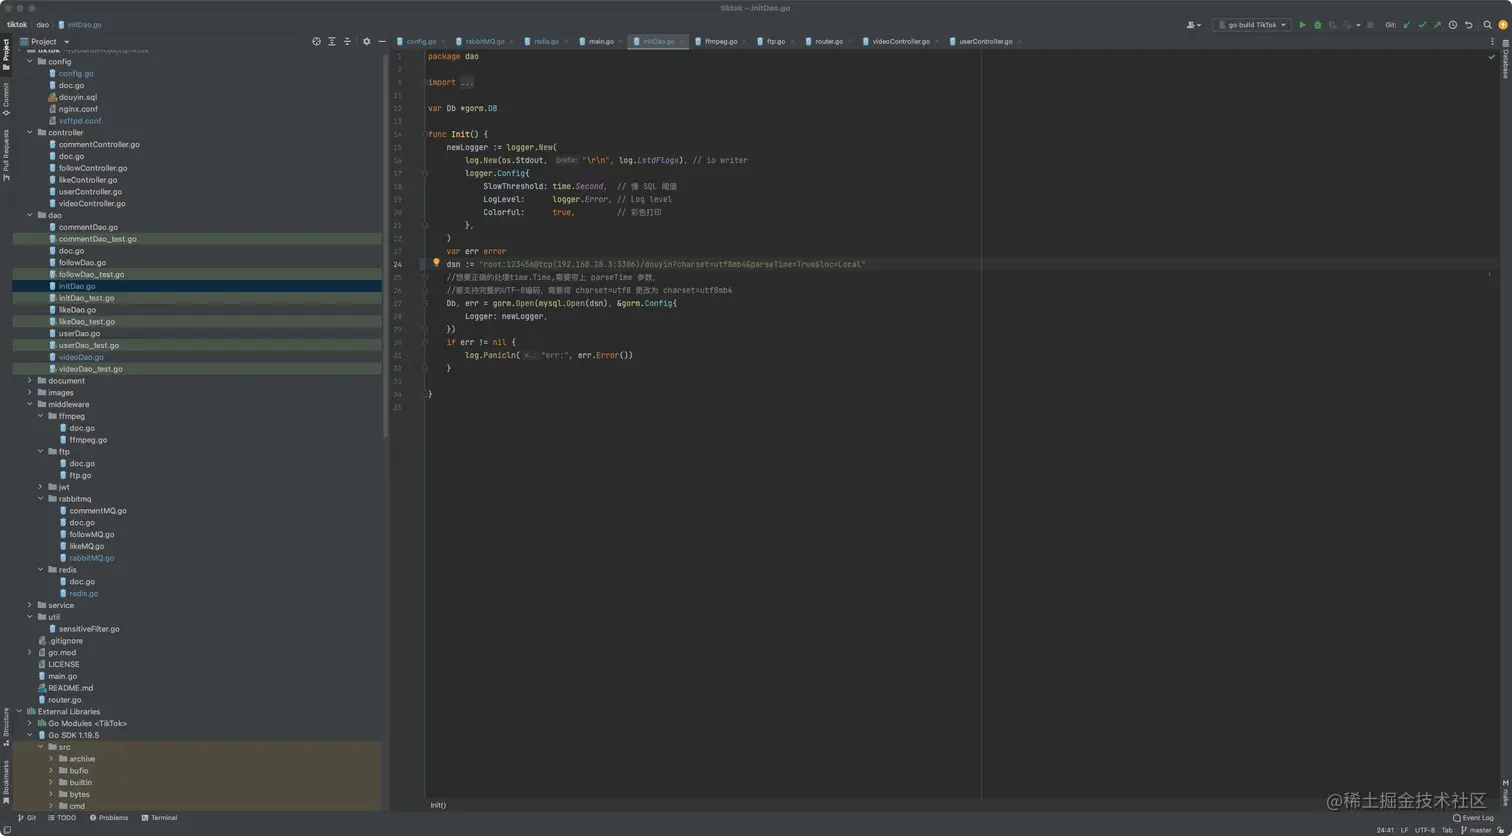Expand the service folder

tap(29, 605)
